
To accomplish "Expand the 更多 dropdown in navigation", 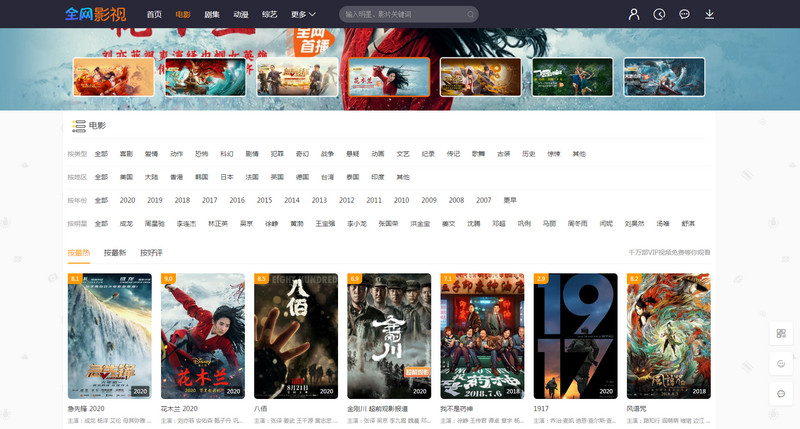I will [x=303, y=14].
